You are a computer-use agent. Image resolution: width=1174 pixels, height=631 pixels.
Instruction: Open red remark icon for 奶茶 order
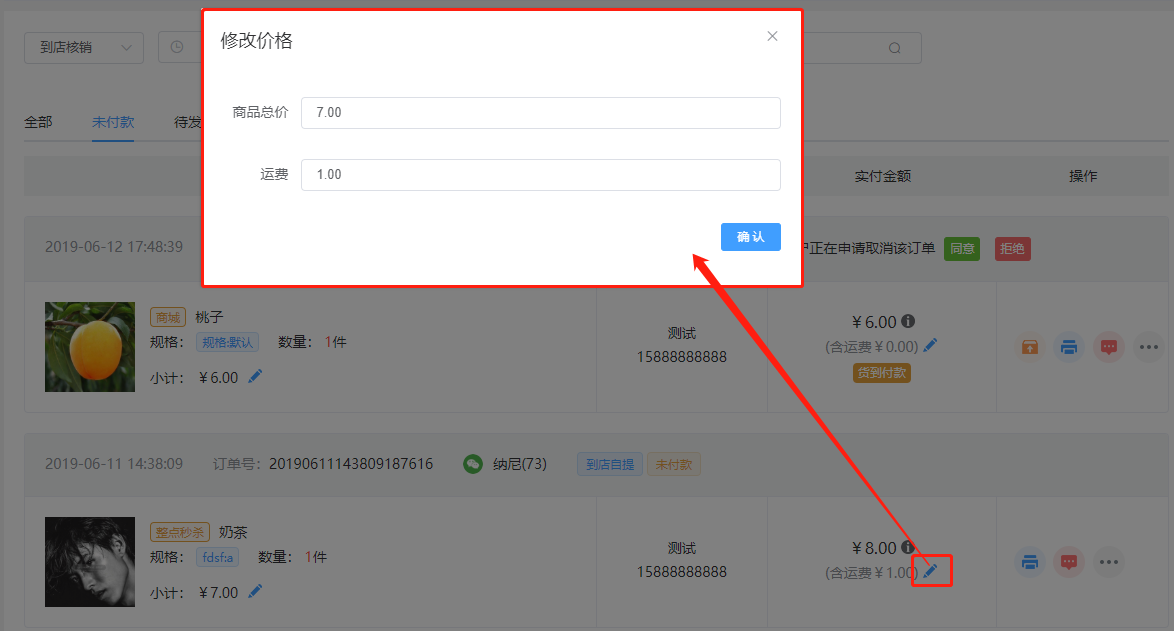pos(1069,562)
